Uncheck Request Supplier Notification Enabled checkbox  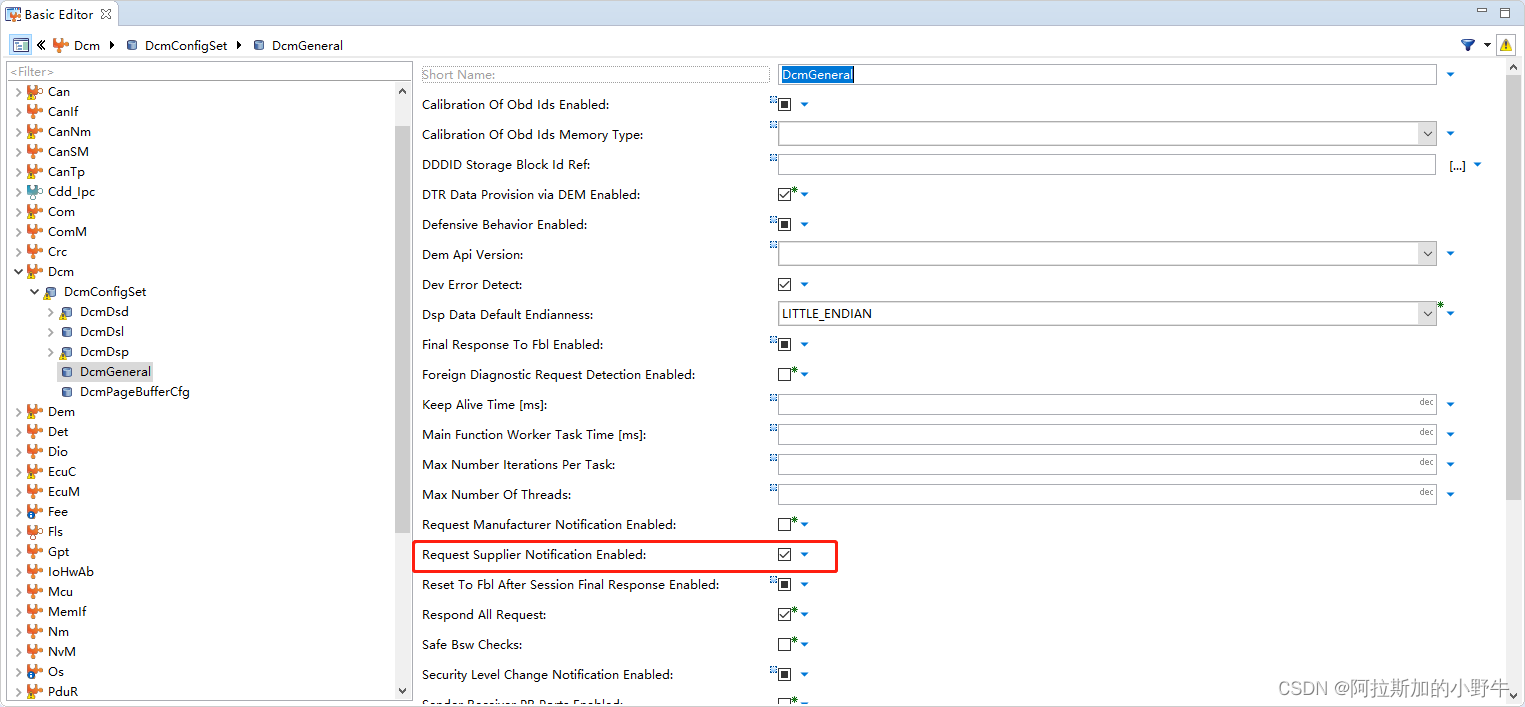[784, 555]
